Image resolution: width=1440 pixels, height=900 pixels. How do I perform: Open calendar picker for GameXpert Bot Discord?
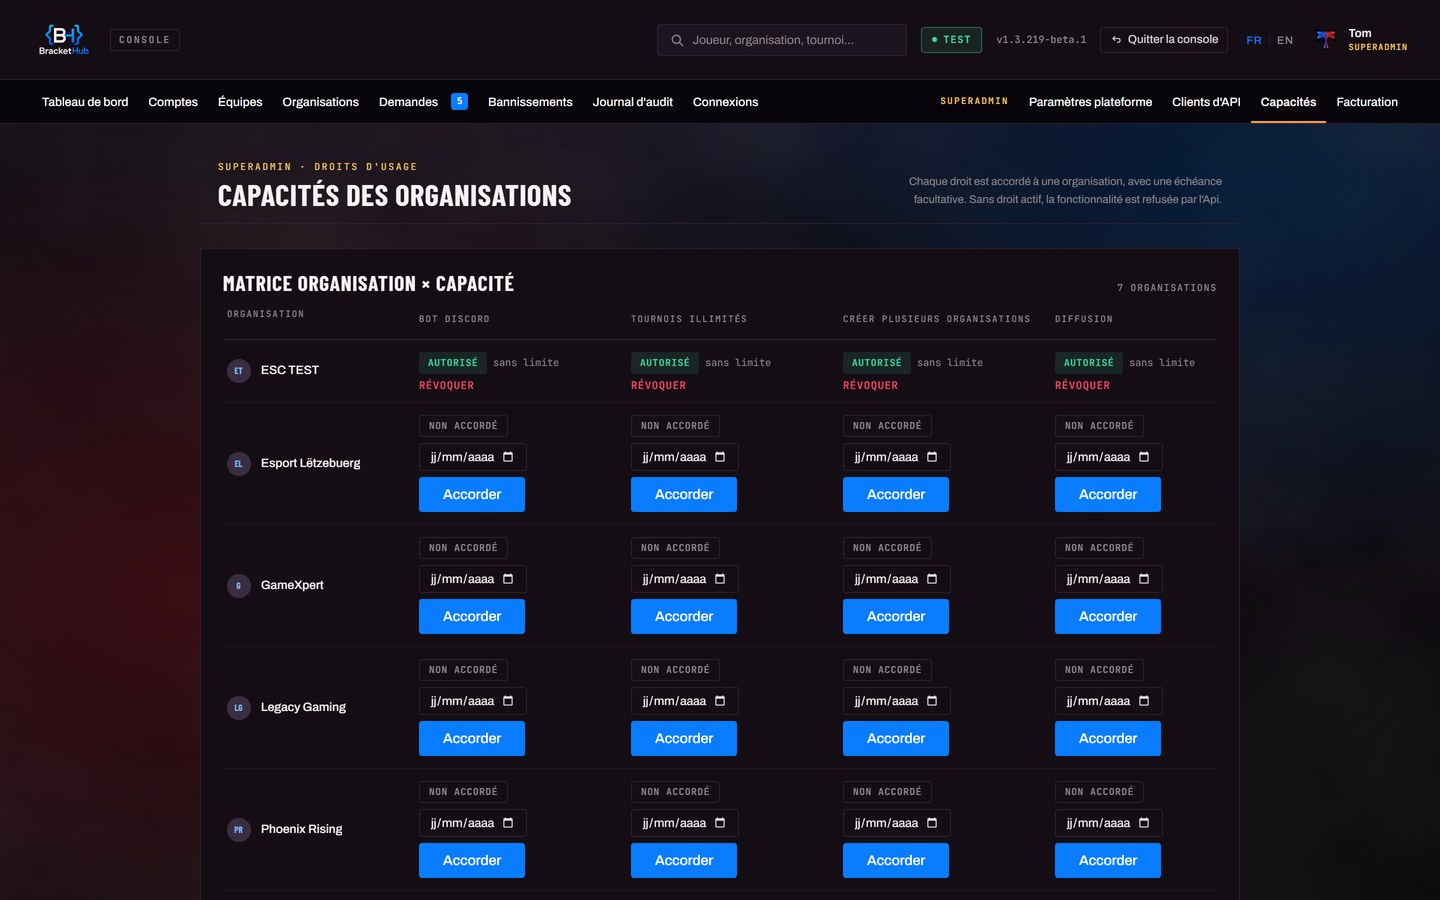(508, 579)
